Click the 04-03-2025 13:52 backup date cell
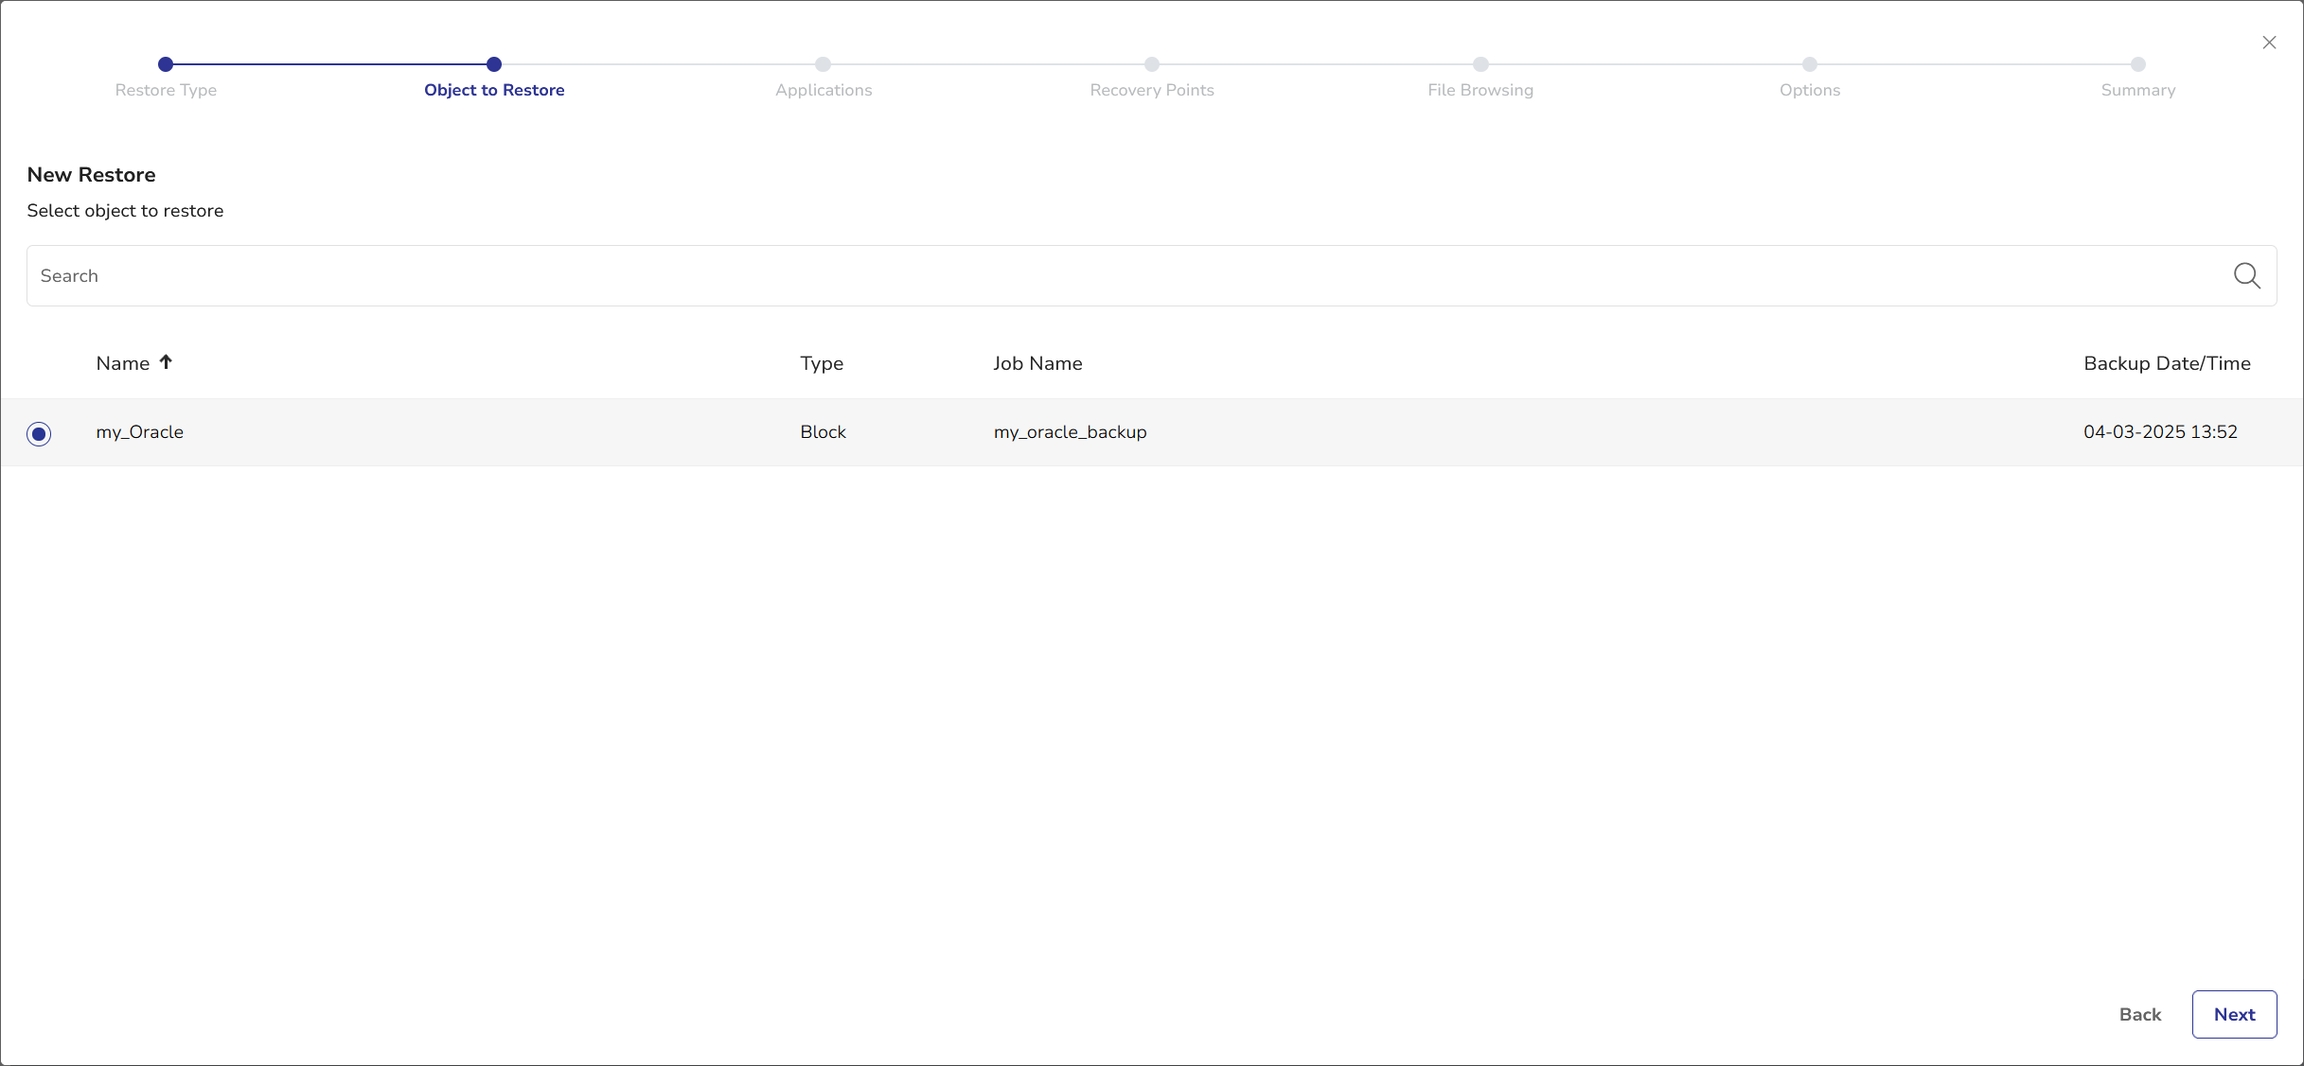Screen dimensions: 2304x1066 (2160, 432)
